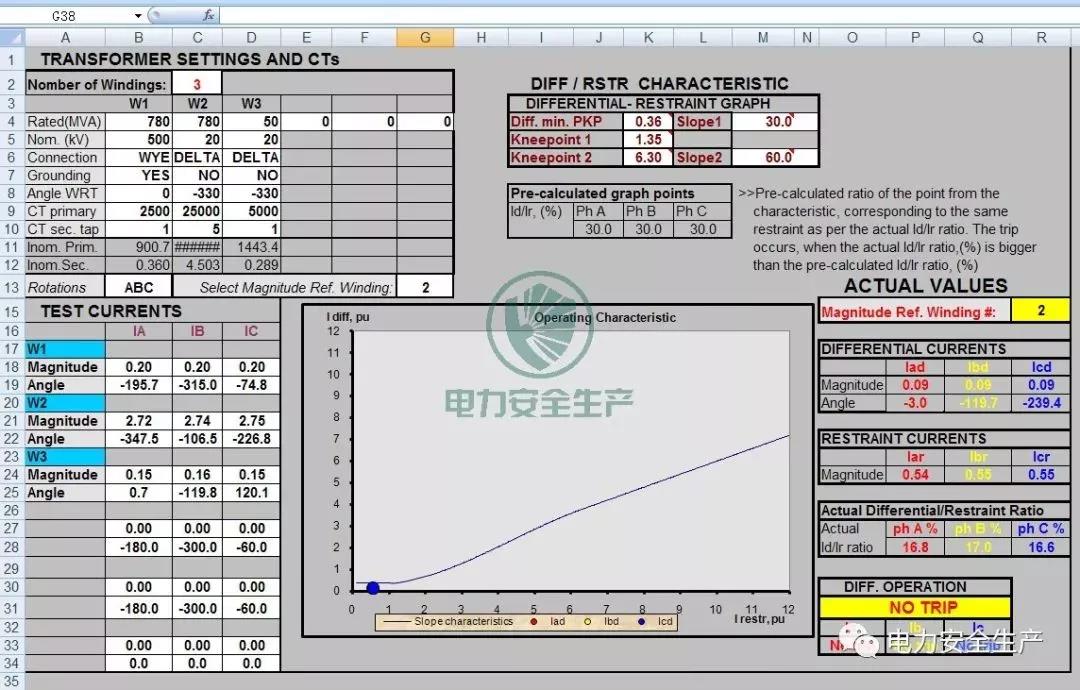Select the W1 Connection WYE cell
This screenshot has width=1080, height=690.
(139, 157)
